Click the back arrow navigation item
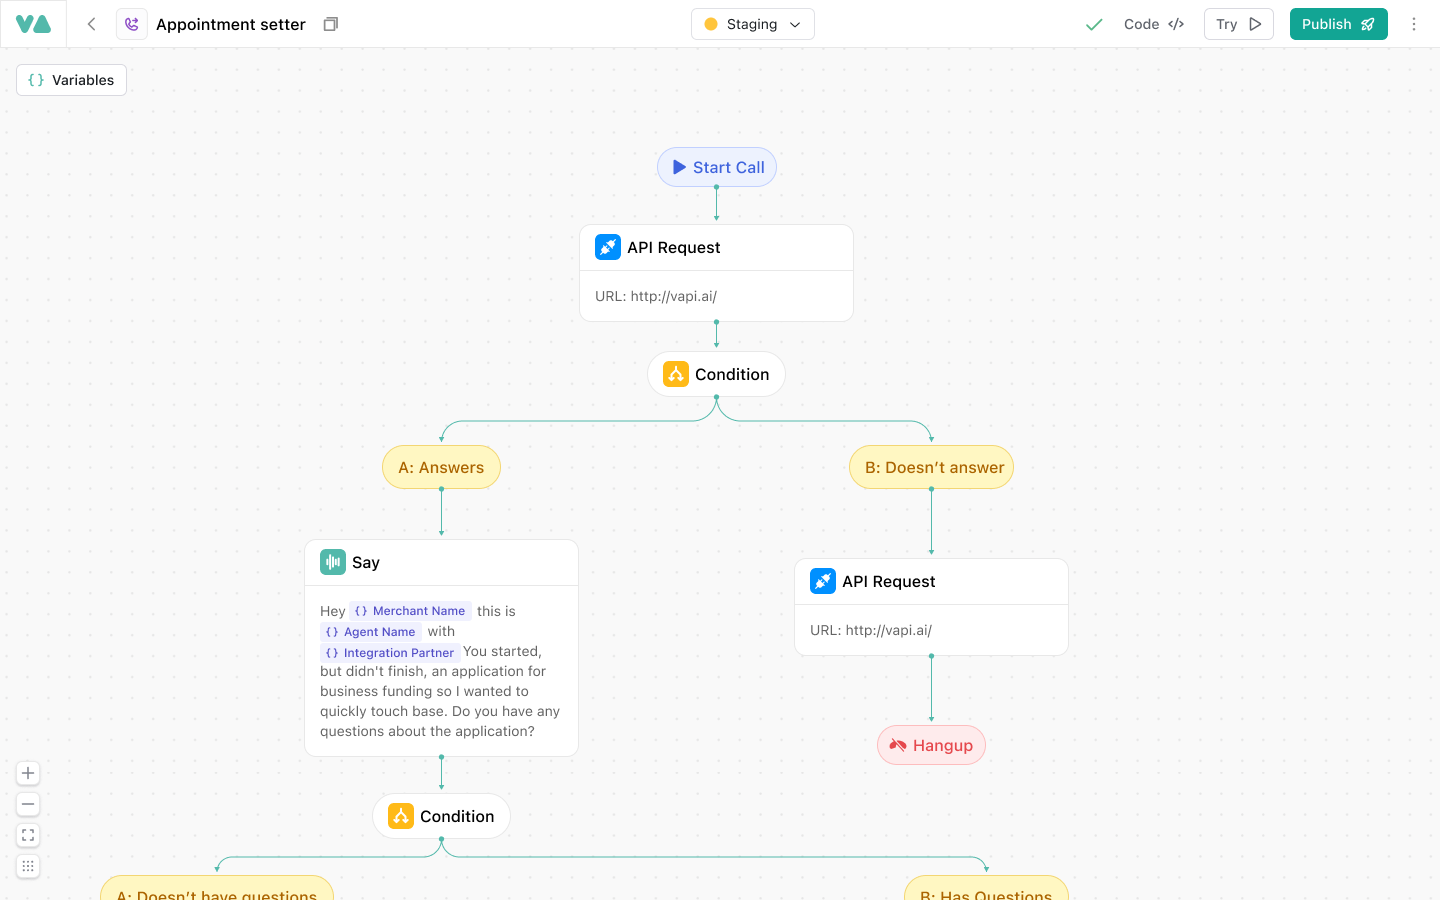Screen dimensions: 1440x900 click(91, 23)
